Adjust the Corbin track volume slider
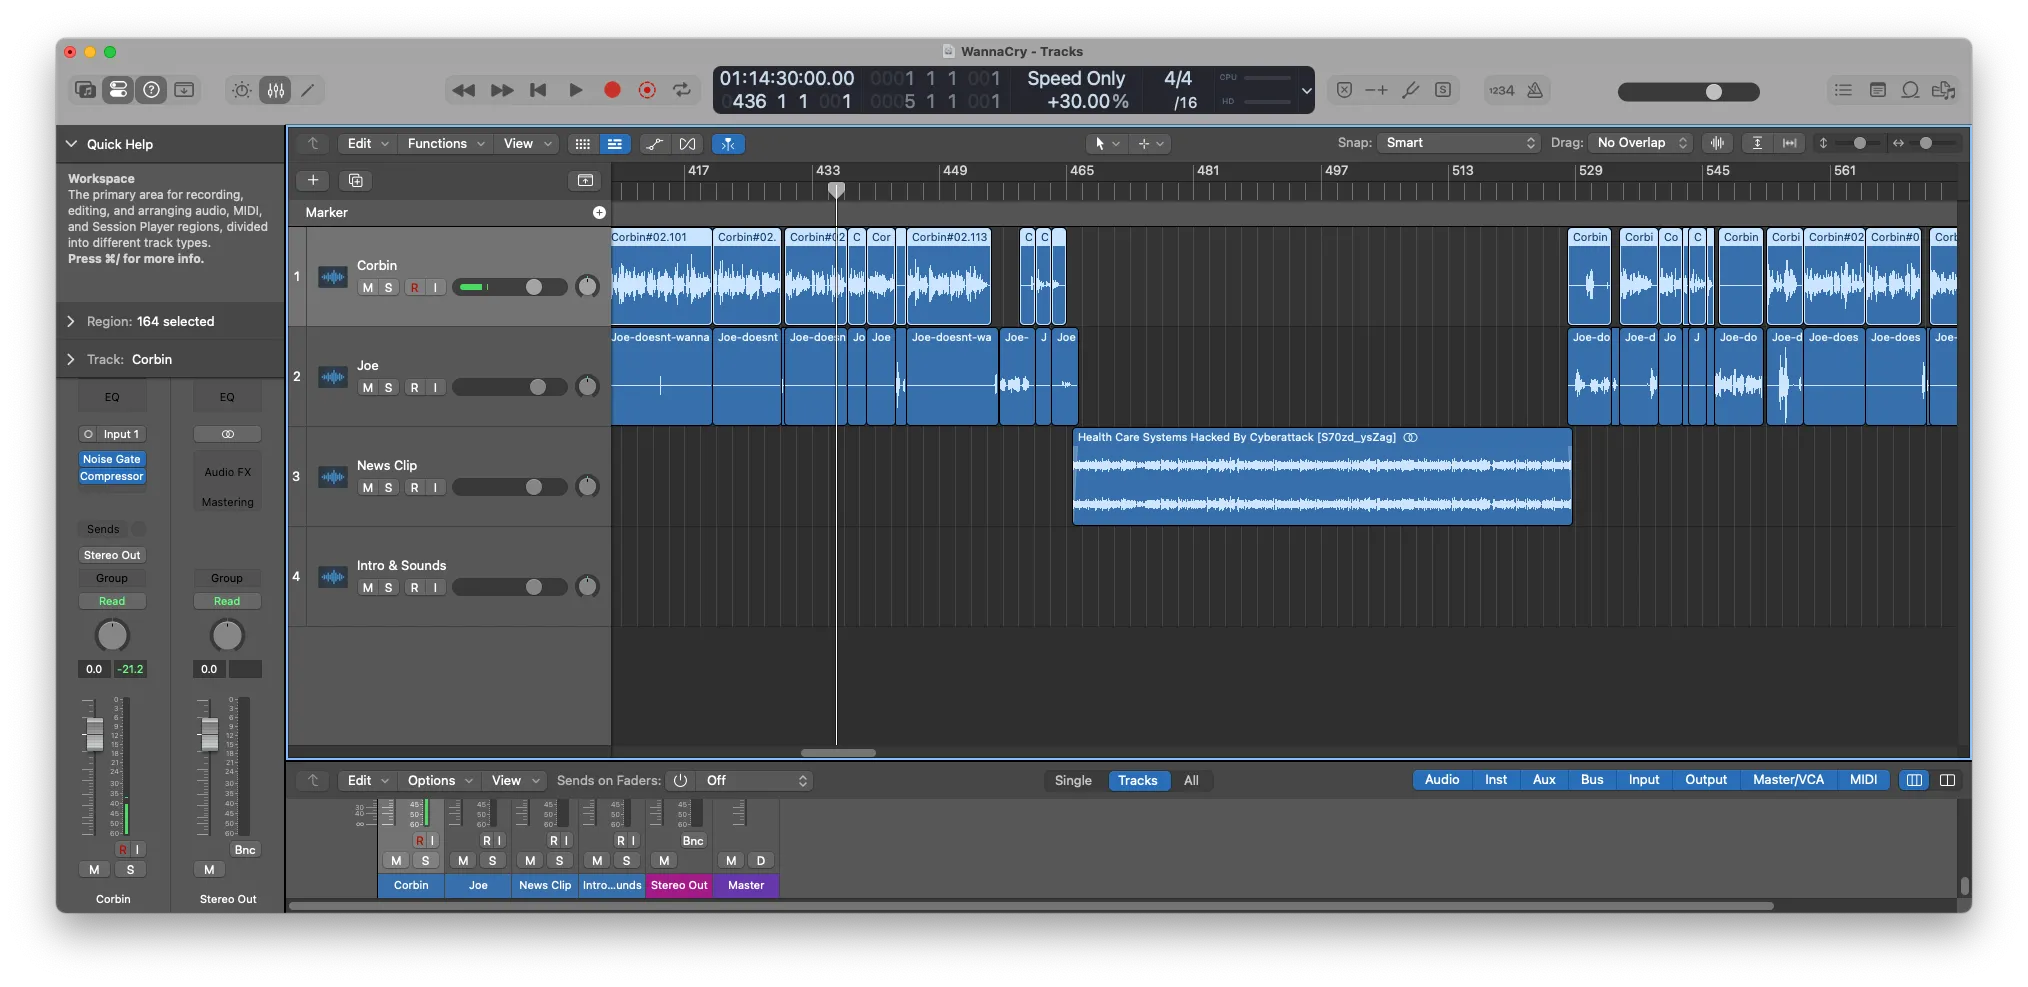 (x=509, y=288)
